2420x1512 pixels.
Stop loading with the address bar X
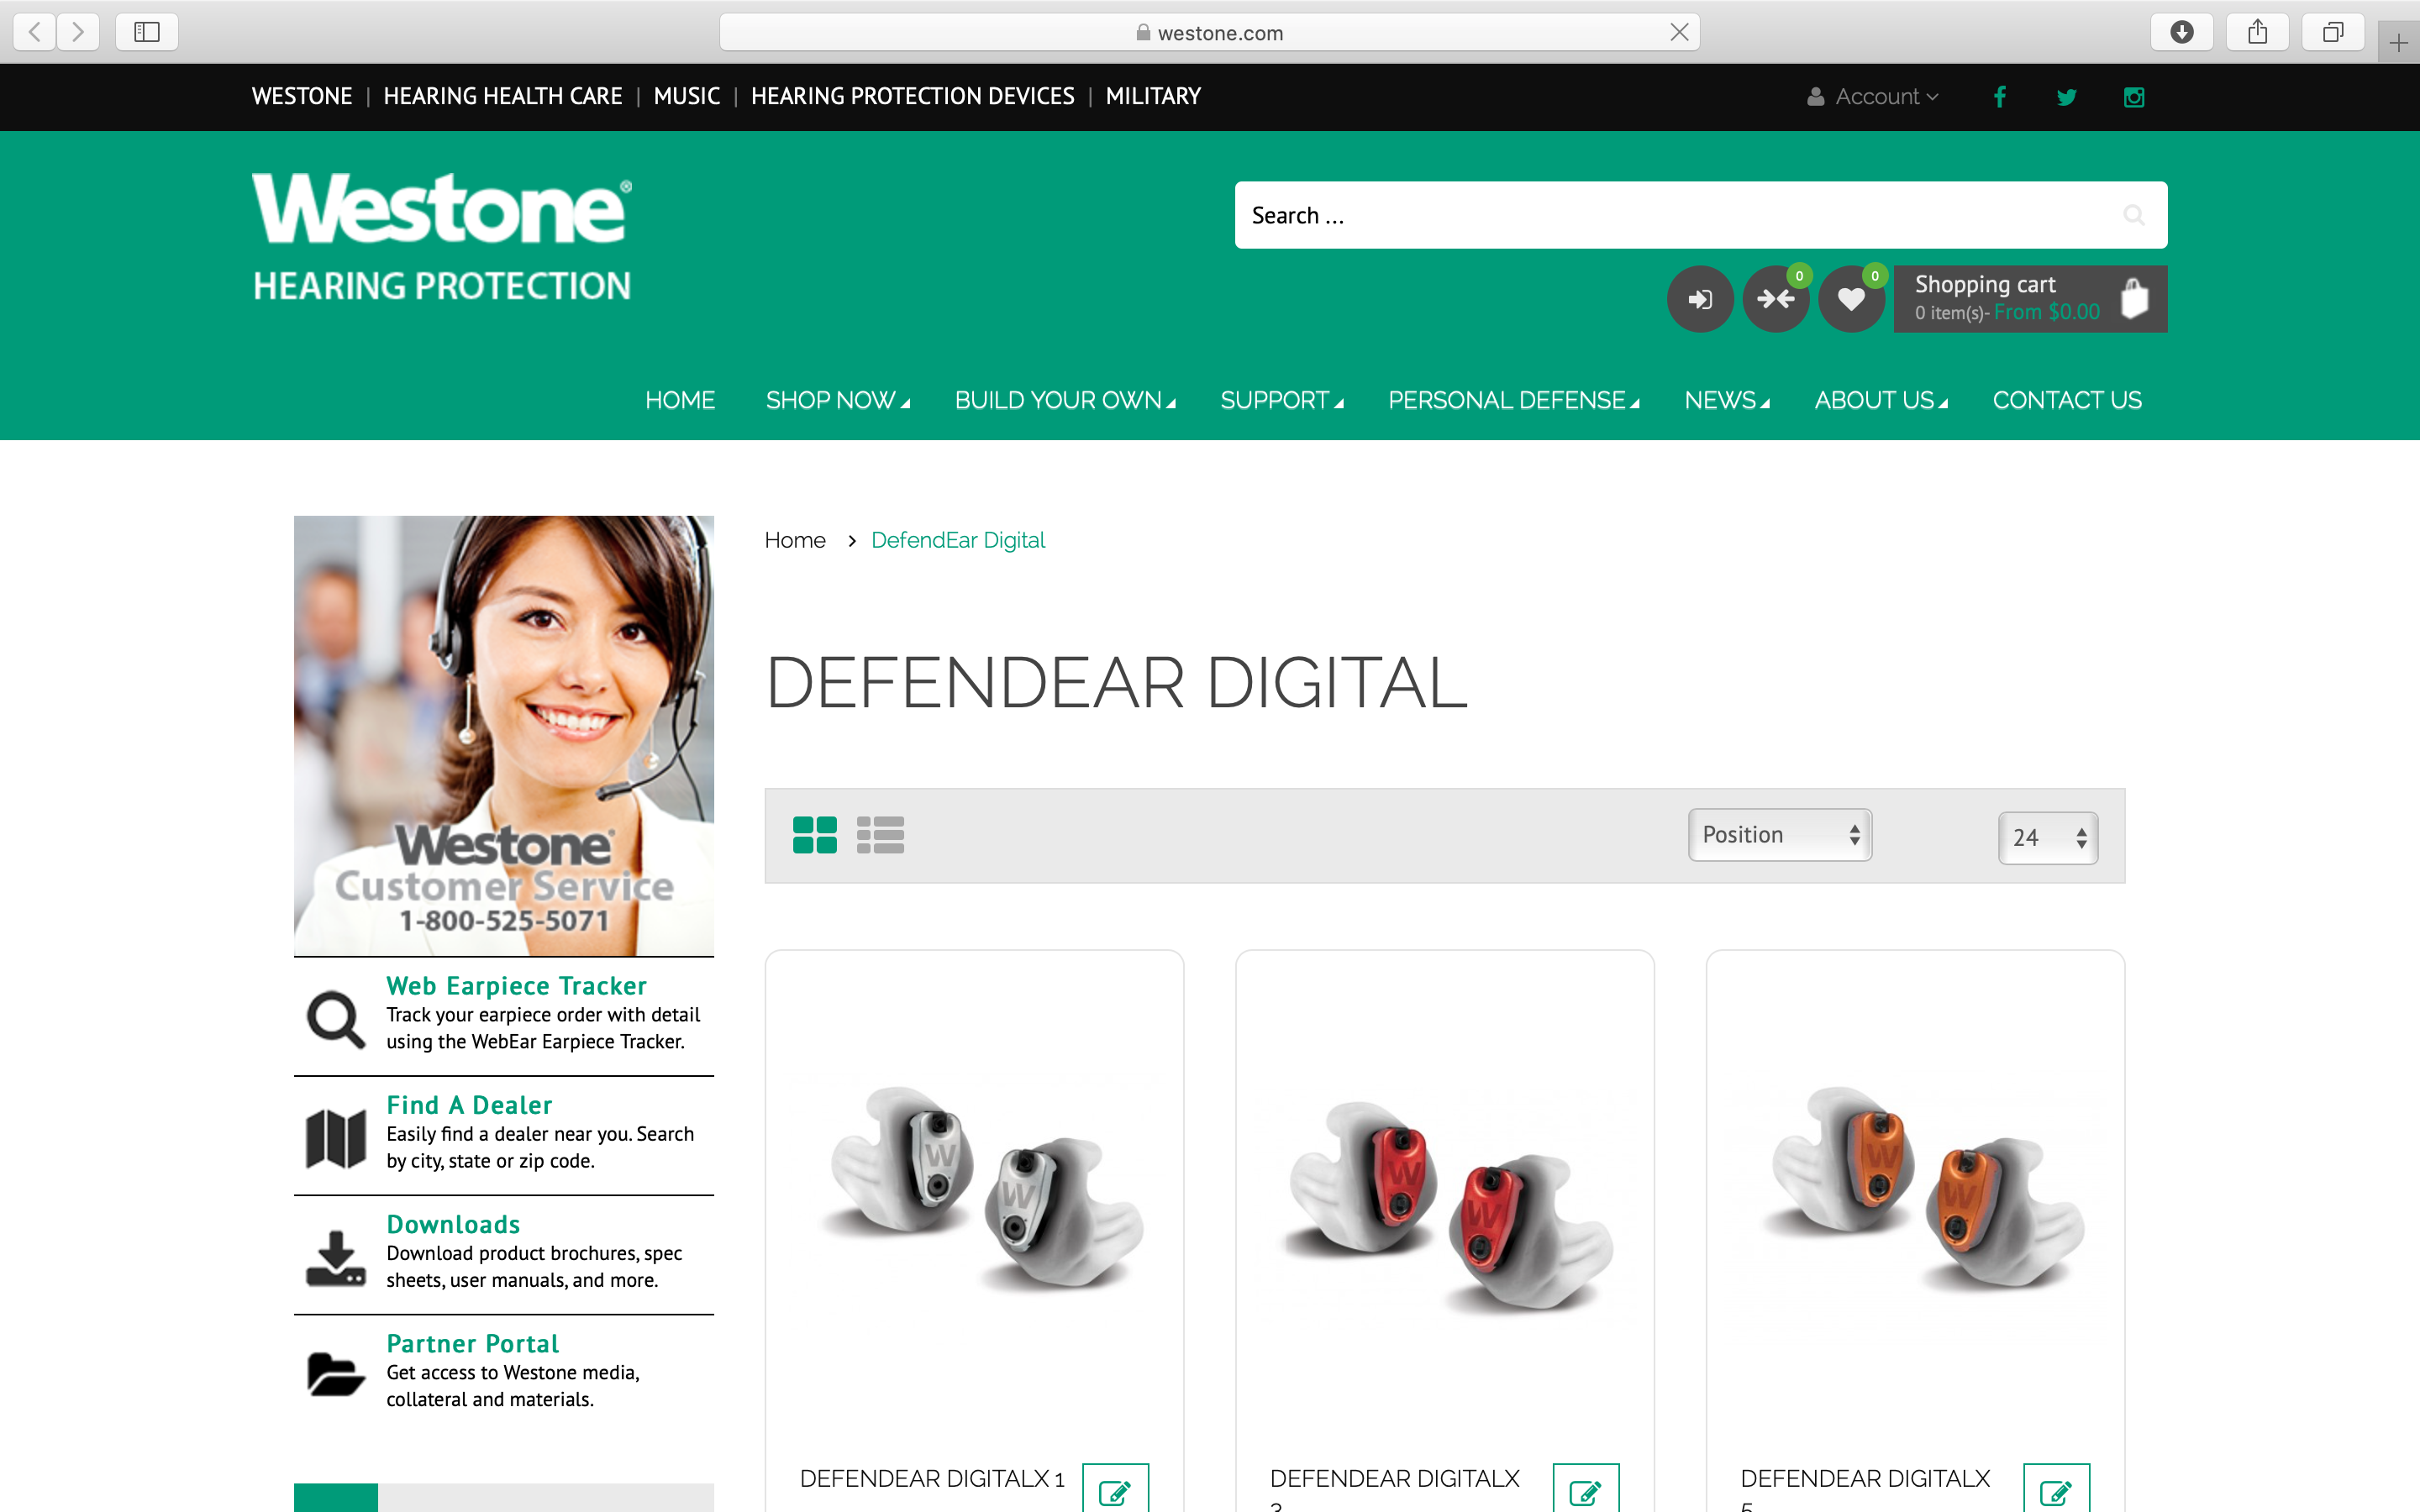point(1679,32)
